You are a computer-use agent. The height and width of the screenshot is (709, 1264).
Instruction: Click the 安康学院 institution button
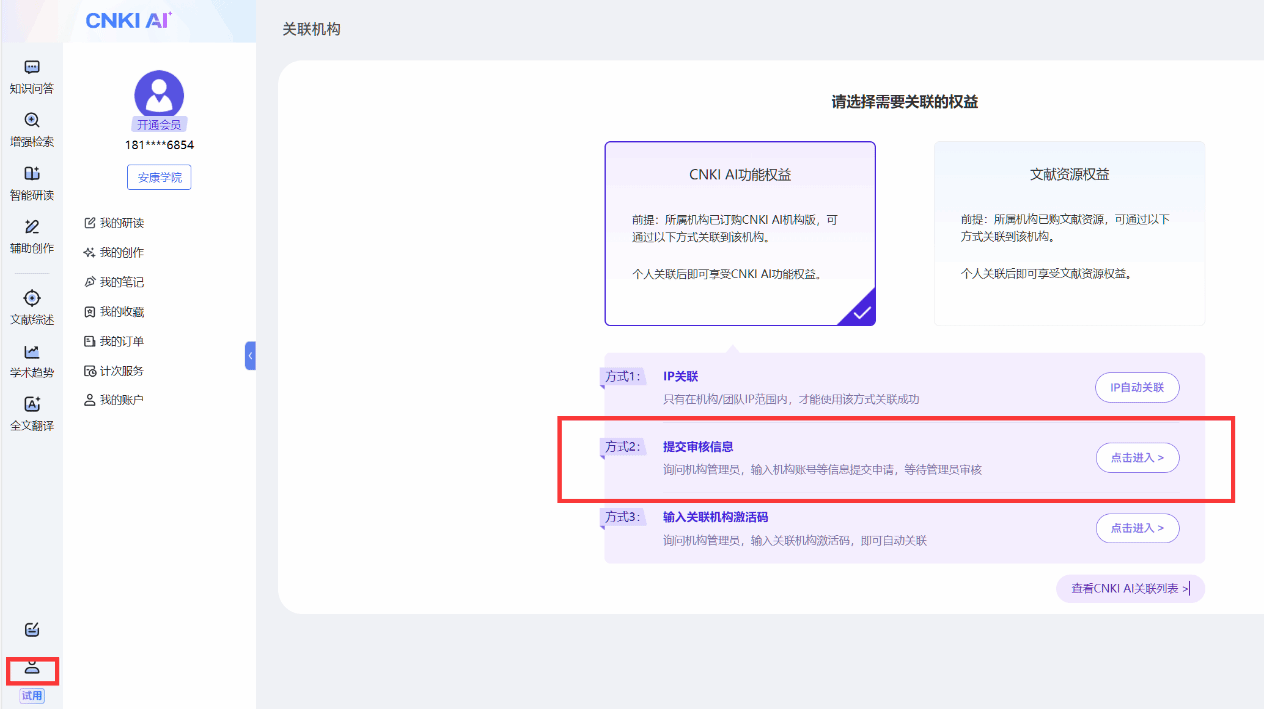pos(159,177)
